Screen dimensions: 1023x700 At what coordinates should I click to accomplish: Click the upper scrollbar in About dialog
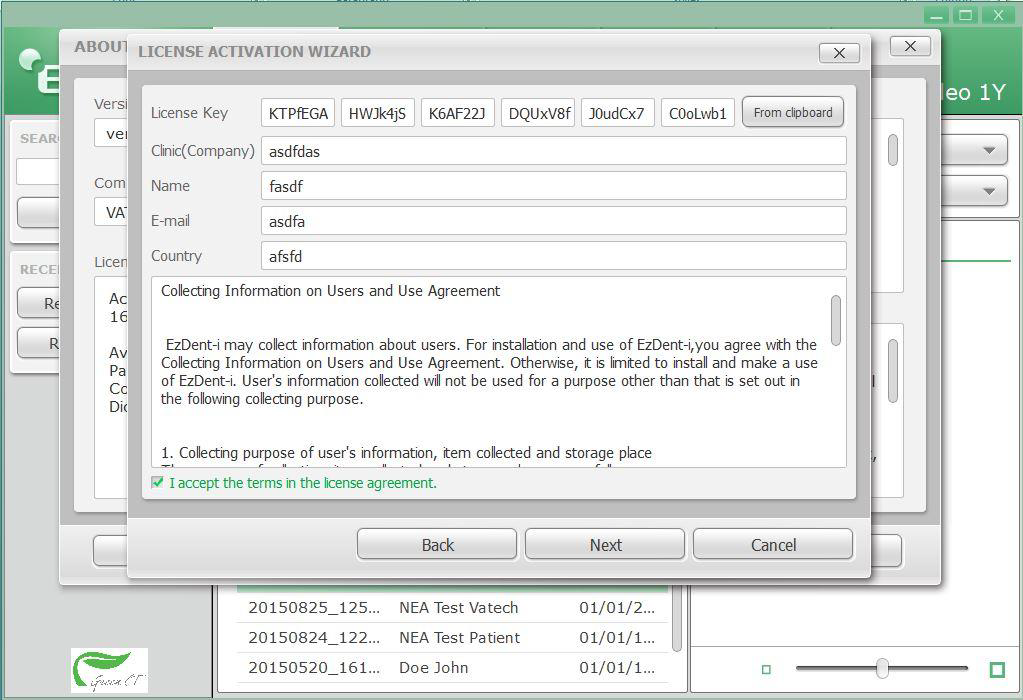pyautogui.click(x=893, y=150)
